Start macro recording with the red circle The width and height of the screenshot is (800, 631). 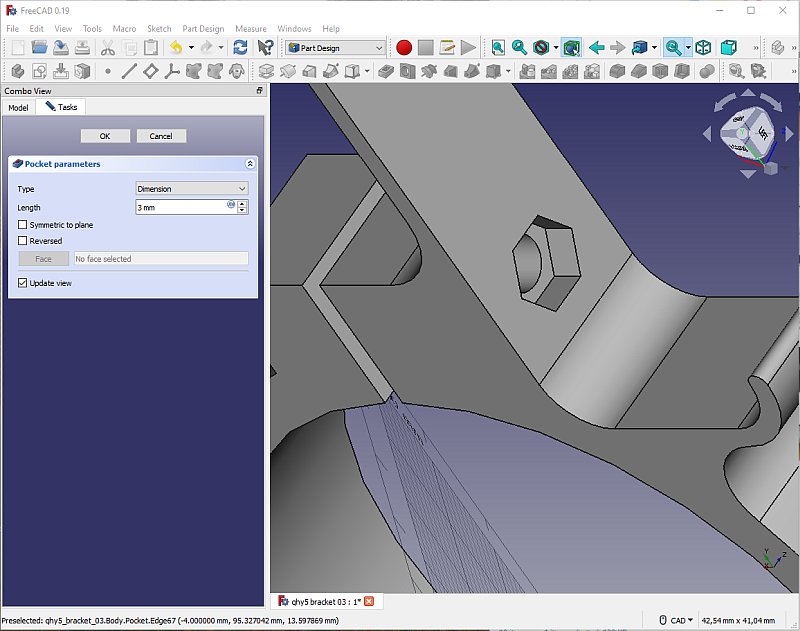tap(404, 48)
